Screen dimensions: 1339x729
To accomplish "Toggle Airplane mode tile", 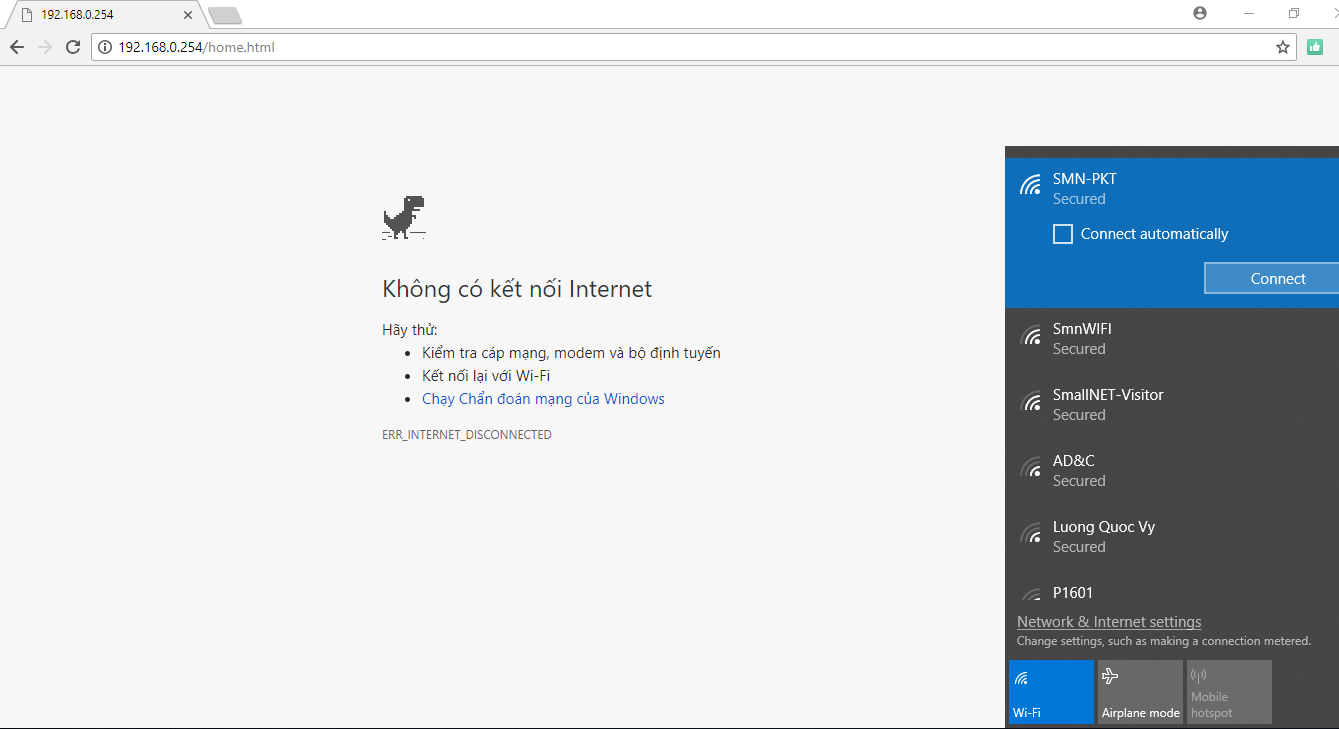I will point(1140,691).
